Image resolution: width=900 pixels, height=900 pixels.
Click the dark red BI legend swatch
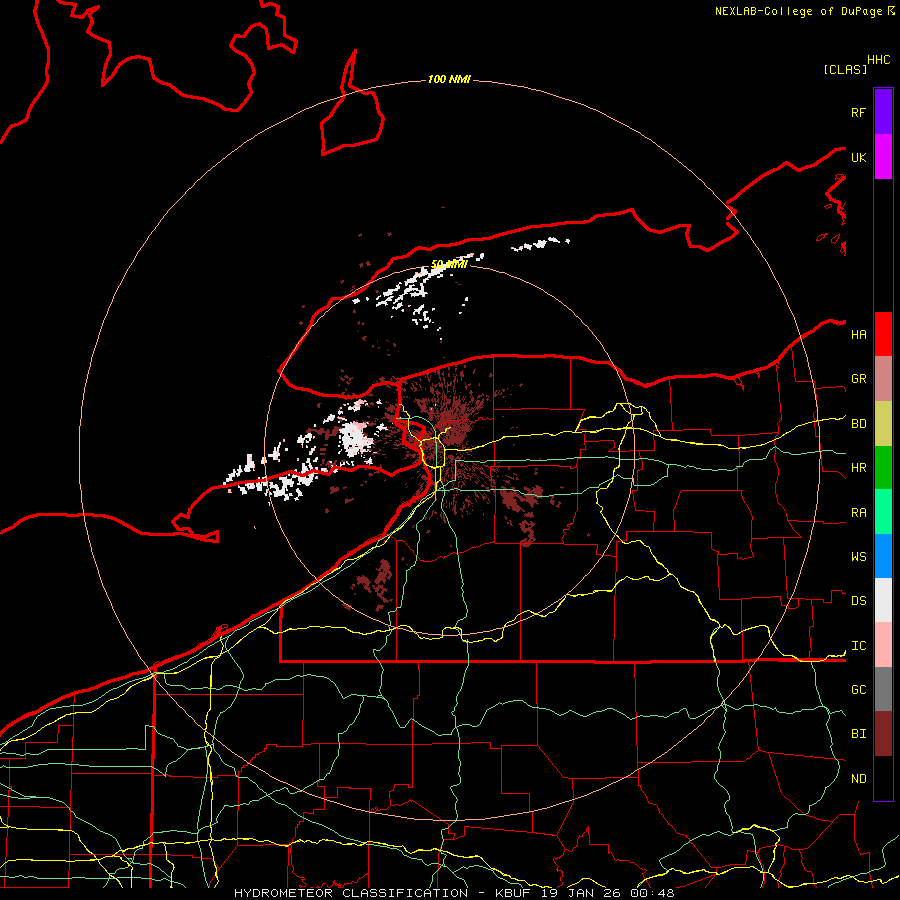pyautogui.click(x=883, y=734)
